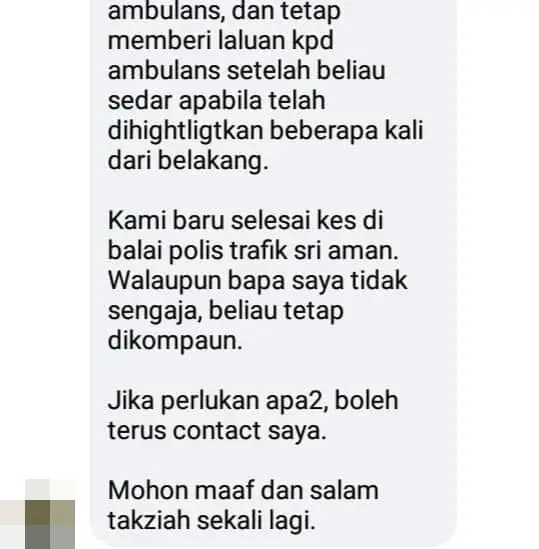Open the pixelated sender avatar
The image size is (539, 549).
click(38, 514)
